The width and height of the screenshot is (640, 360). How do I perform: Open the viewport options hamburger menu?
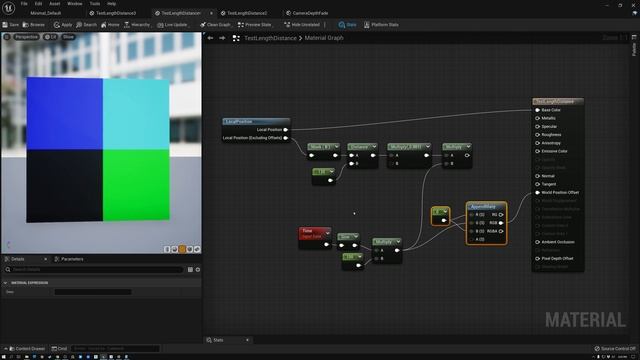pyautogui.click(x=7, y=37)
